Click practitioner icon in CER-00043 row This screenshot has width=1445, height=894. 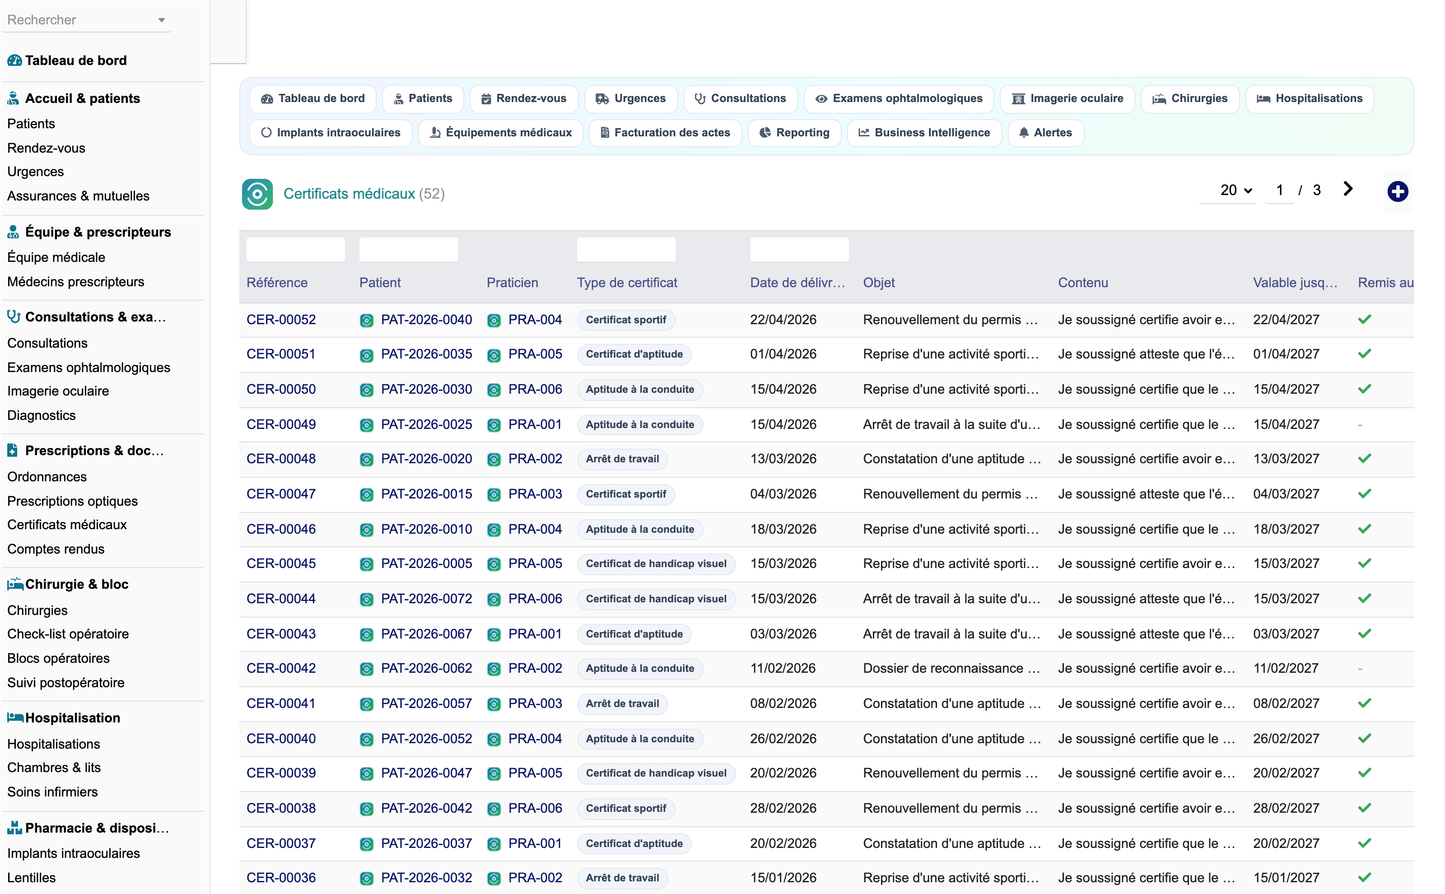(x=494, y=635)
